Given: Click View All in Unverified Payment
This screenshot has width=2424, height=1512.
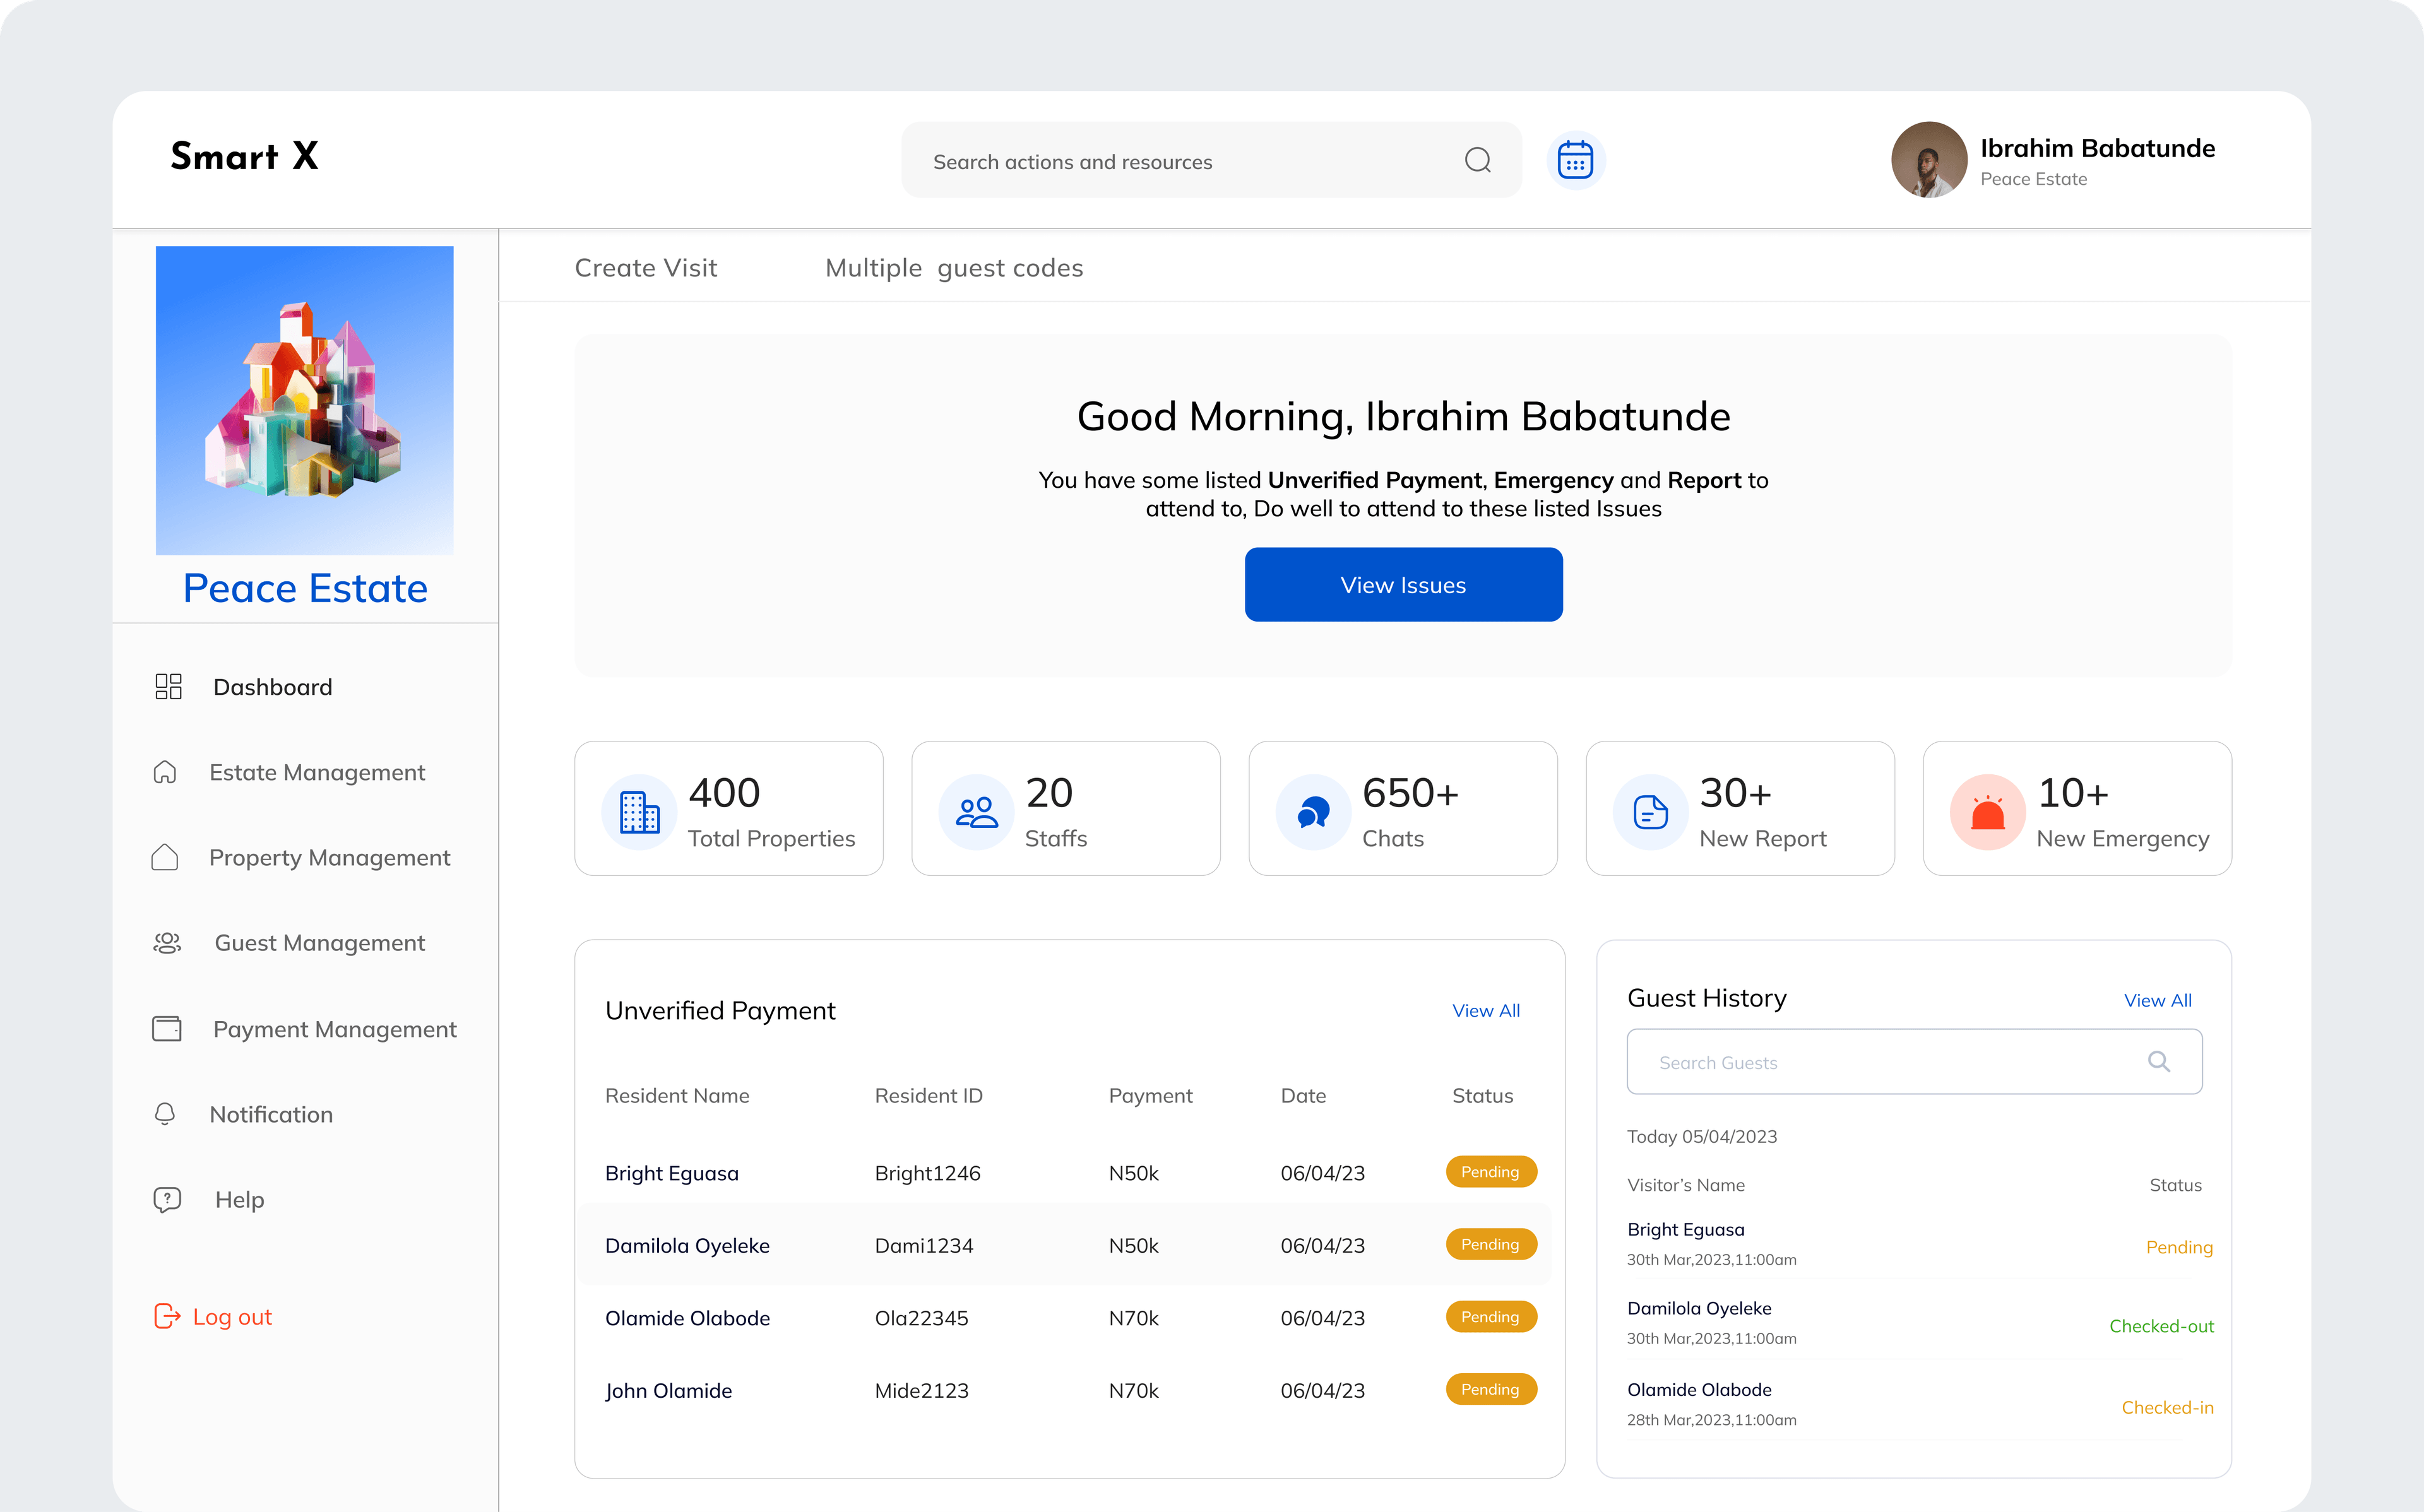Looking at the screenshot, I should (1485, 1010).
